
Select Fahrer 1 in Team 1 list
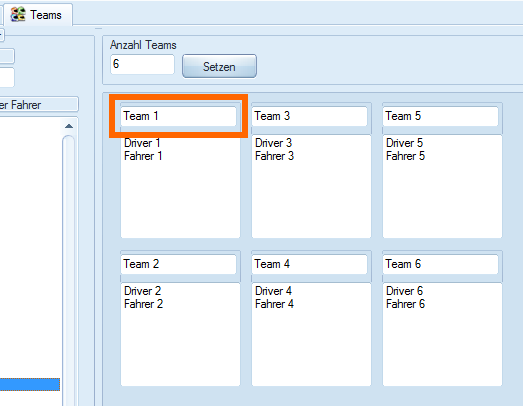tap(143, 156)
